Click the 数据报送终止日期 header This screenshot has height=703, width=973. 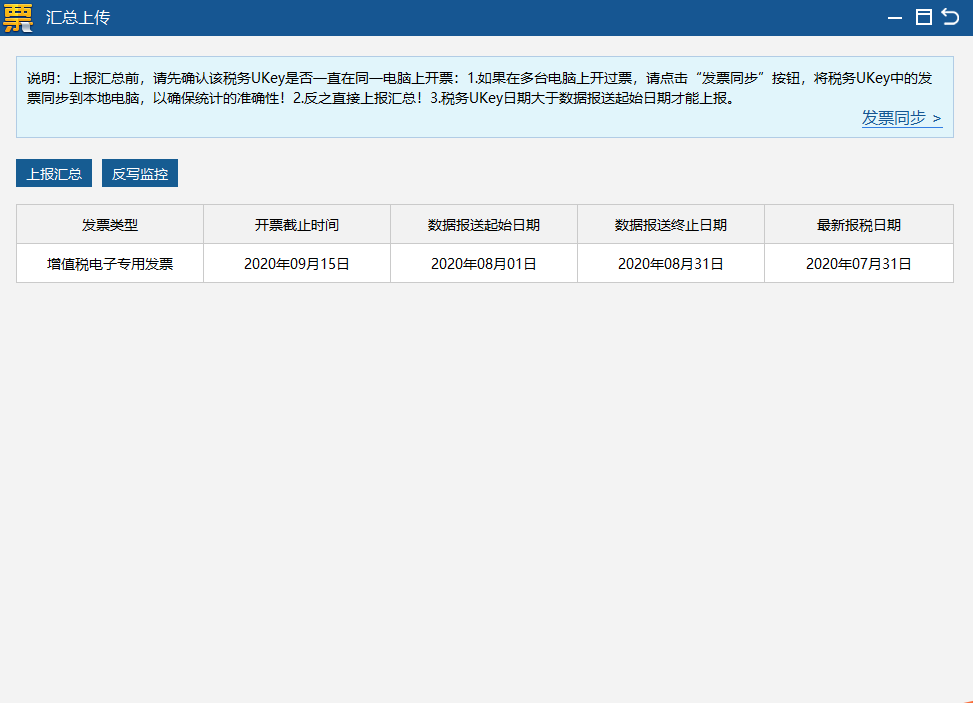pos(670,224)
